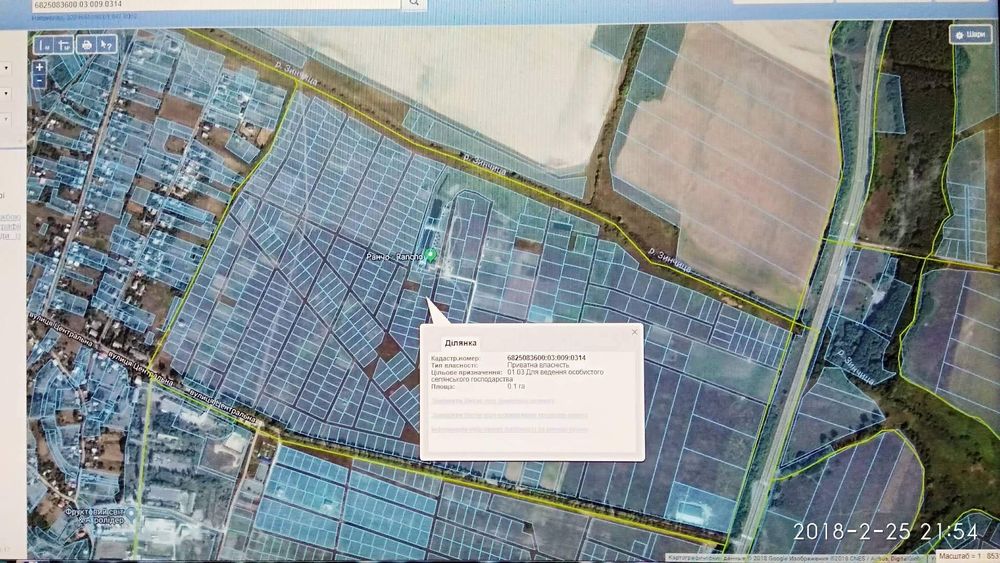Open the first link in parcel popup
This screenshot has height=563, width=1000.
(x=493, y=401)
